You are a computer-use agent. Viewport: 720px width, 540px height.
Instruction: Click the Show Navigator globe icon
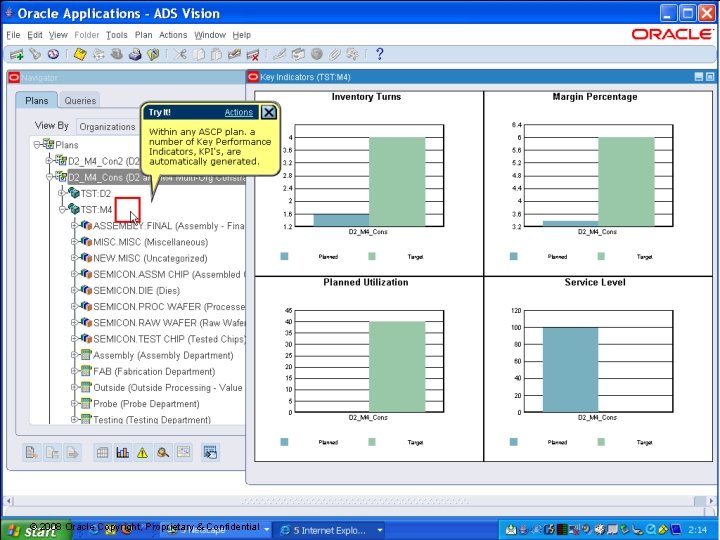pyautogui.click(x=53, y=54)
